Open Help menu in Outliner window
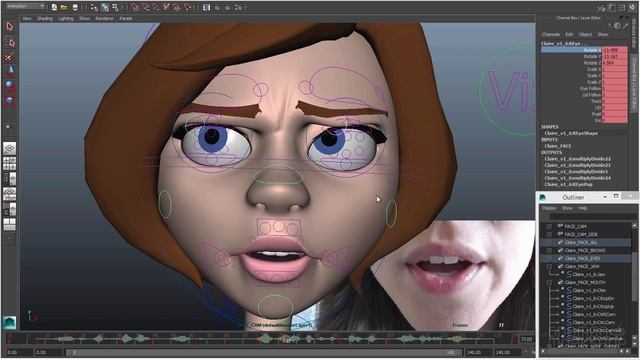 pos(582,208)
